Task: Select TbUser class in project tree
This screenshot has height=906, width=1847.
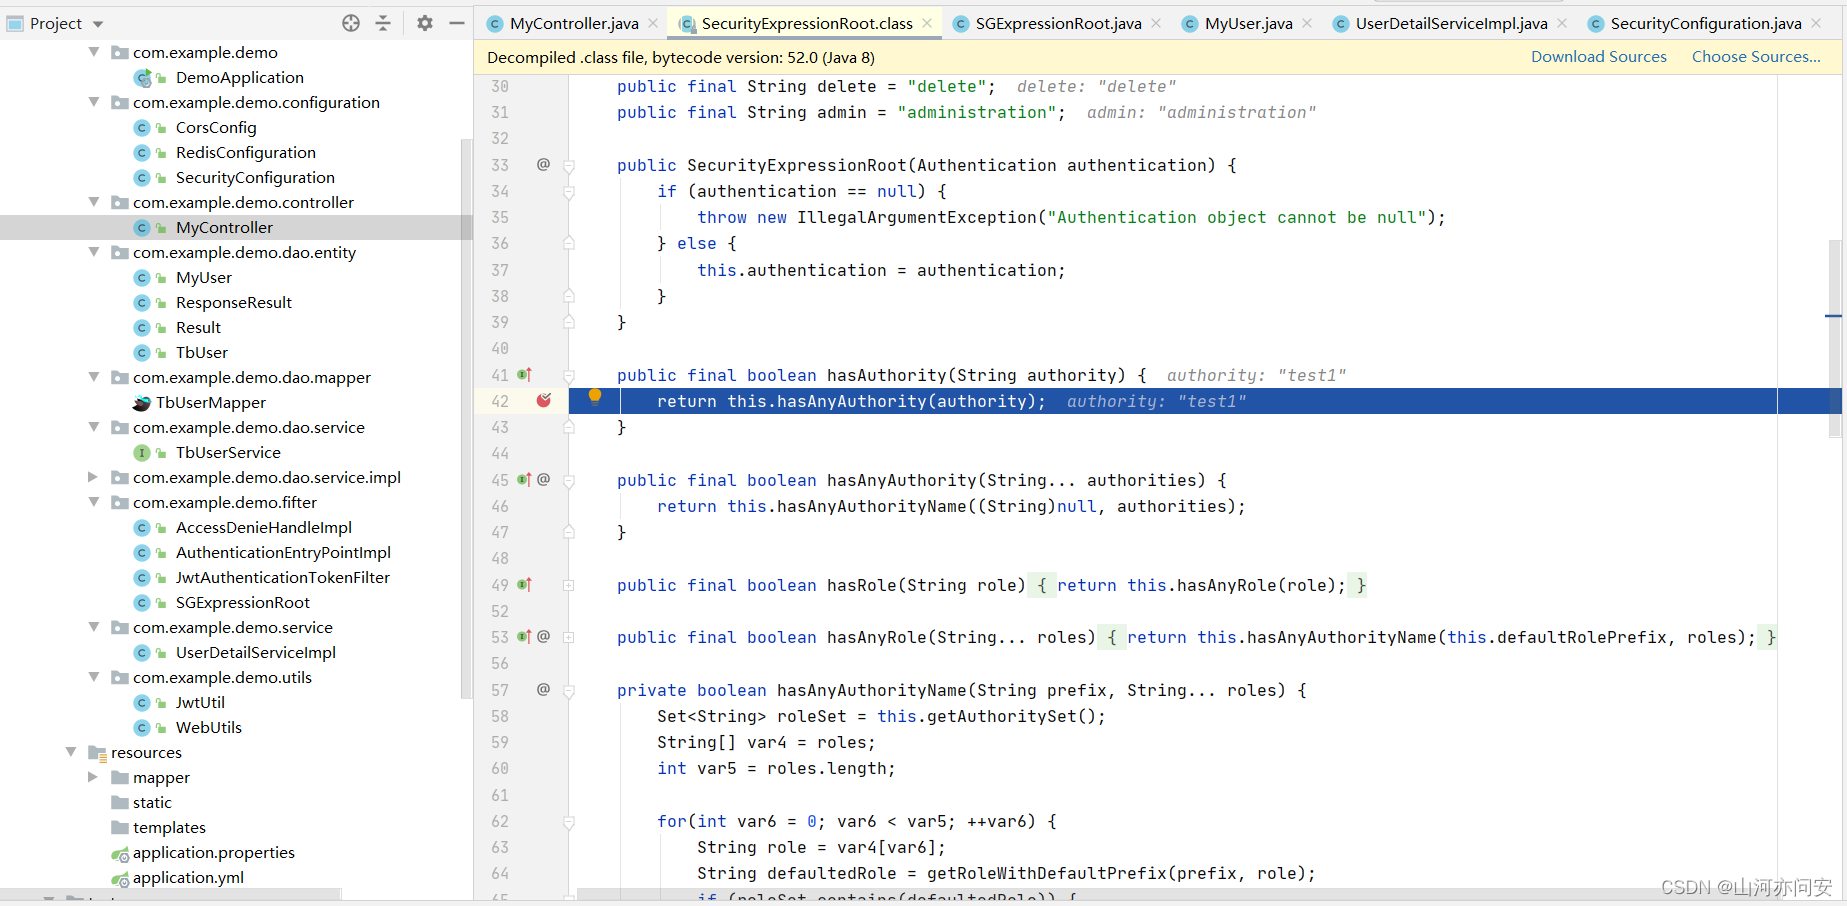Action: tap(202, 352)
